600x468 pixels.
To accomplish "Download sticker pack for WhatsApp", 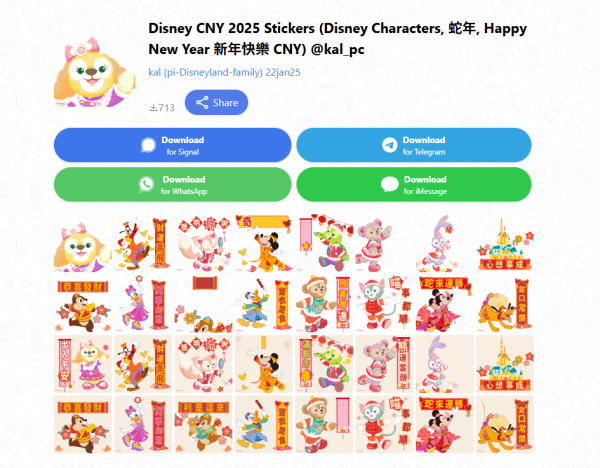I will point(173,184).
